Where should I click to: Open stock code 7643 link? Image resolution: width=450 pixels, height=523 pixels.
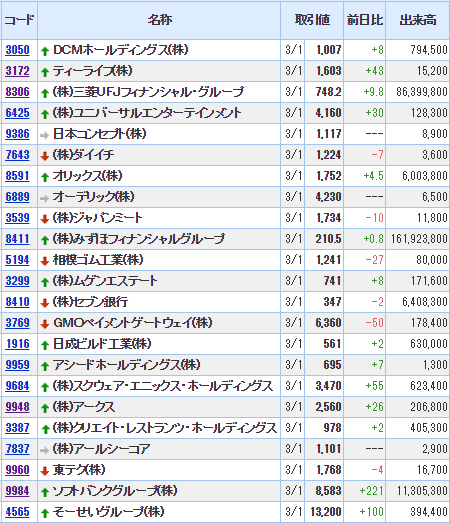[17, 155]
